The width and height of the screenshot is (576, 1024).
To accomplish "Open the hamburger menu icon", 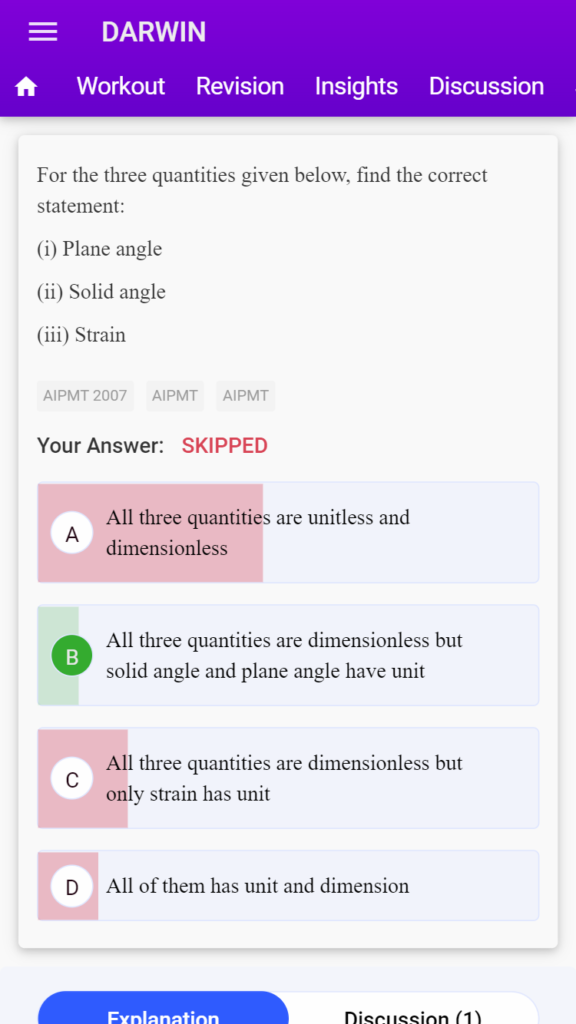I will click(43, 32).
